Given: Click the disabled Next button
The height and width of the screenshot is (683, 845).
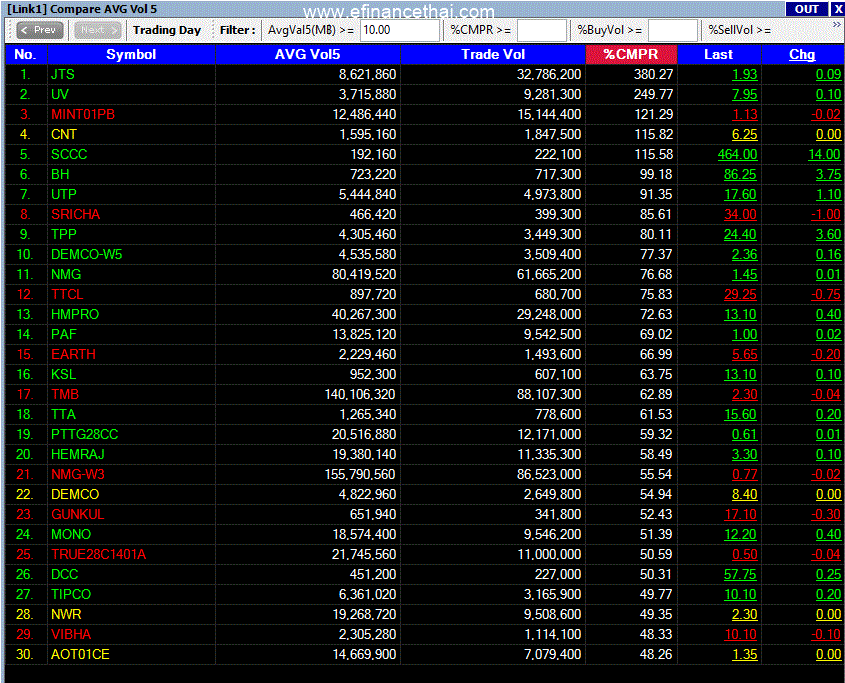Looking at the screenshot, I should (x=98, y=30).
